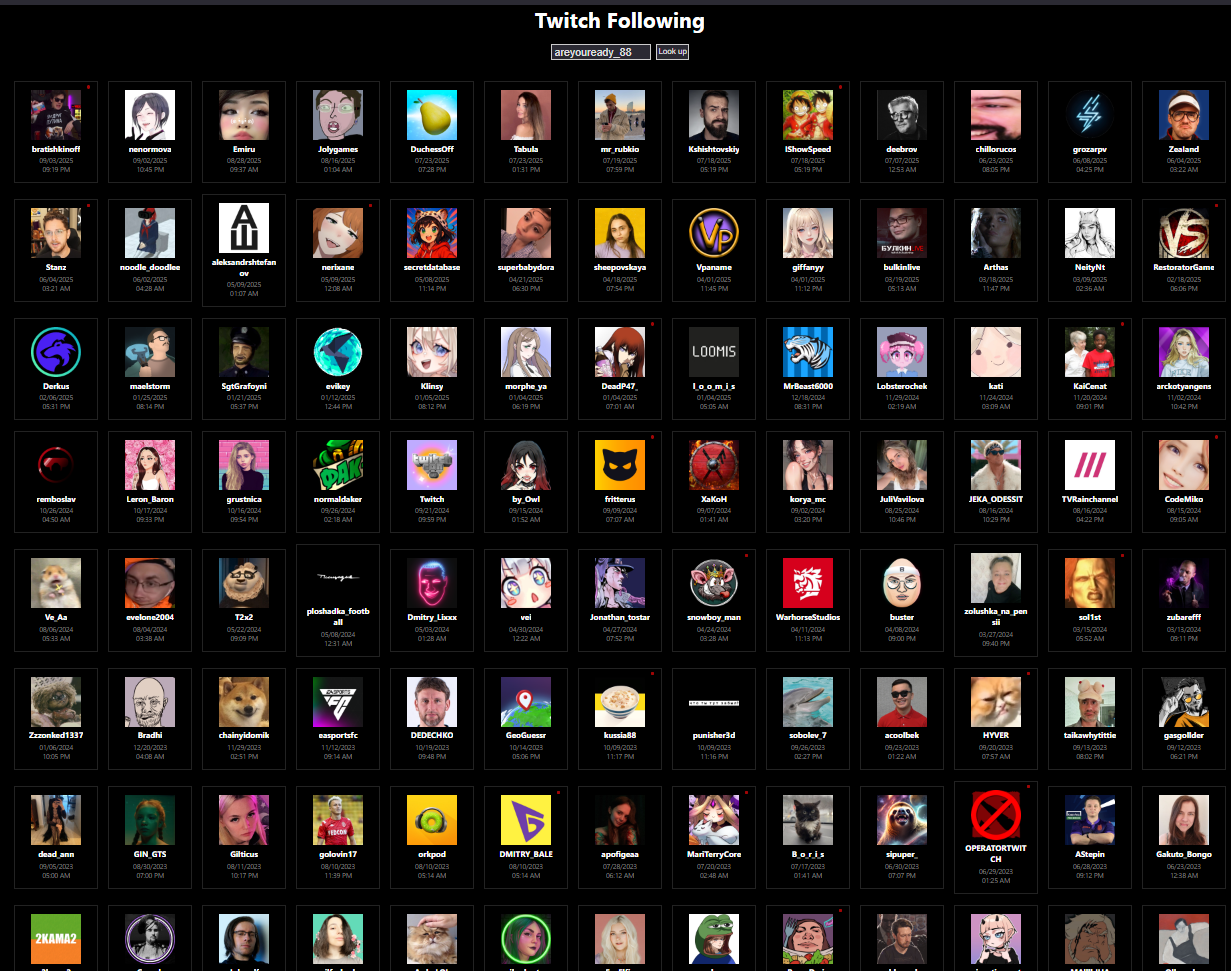Open fritterus black cat icon
The image size is (1231, 971).
click(620, 465)
